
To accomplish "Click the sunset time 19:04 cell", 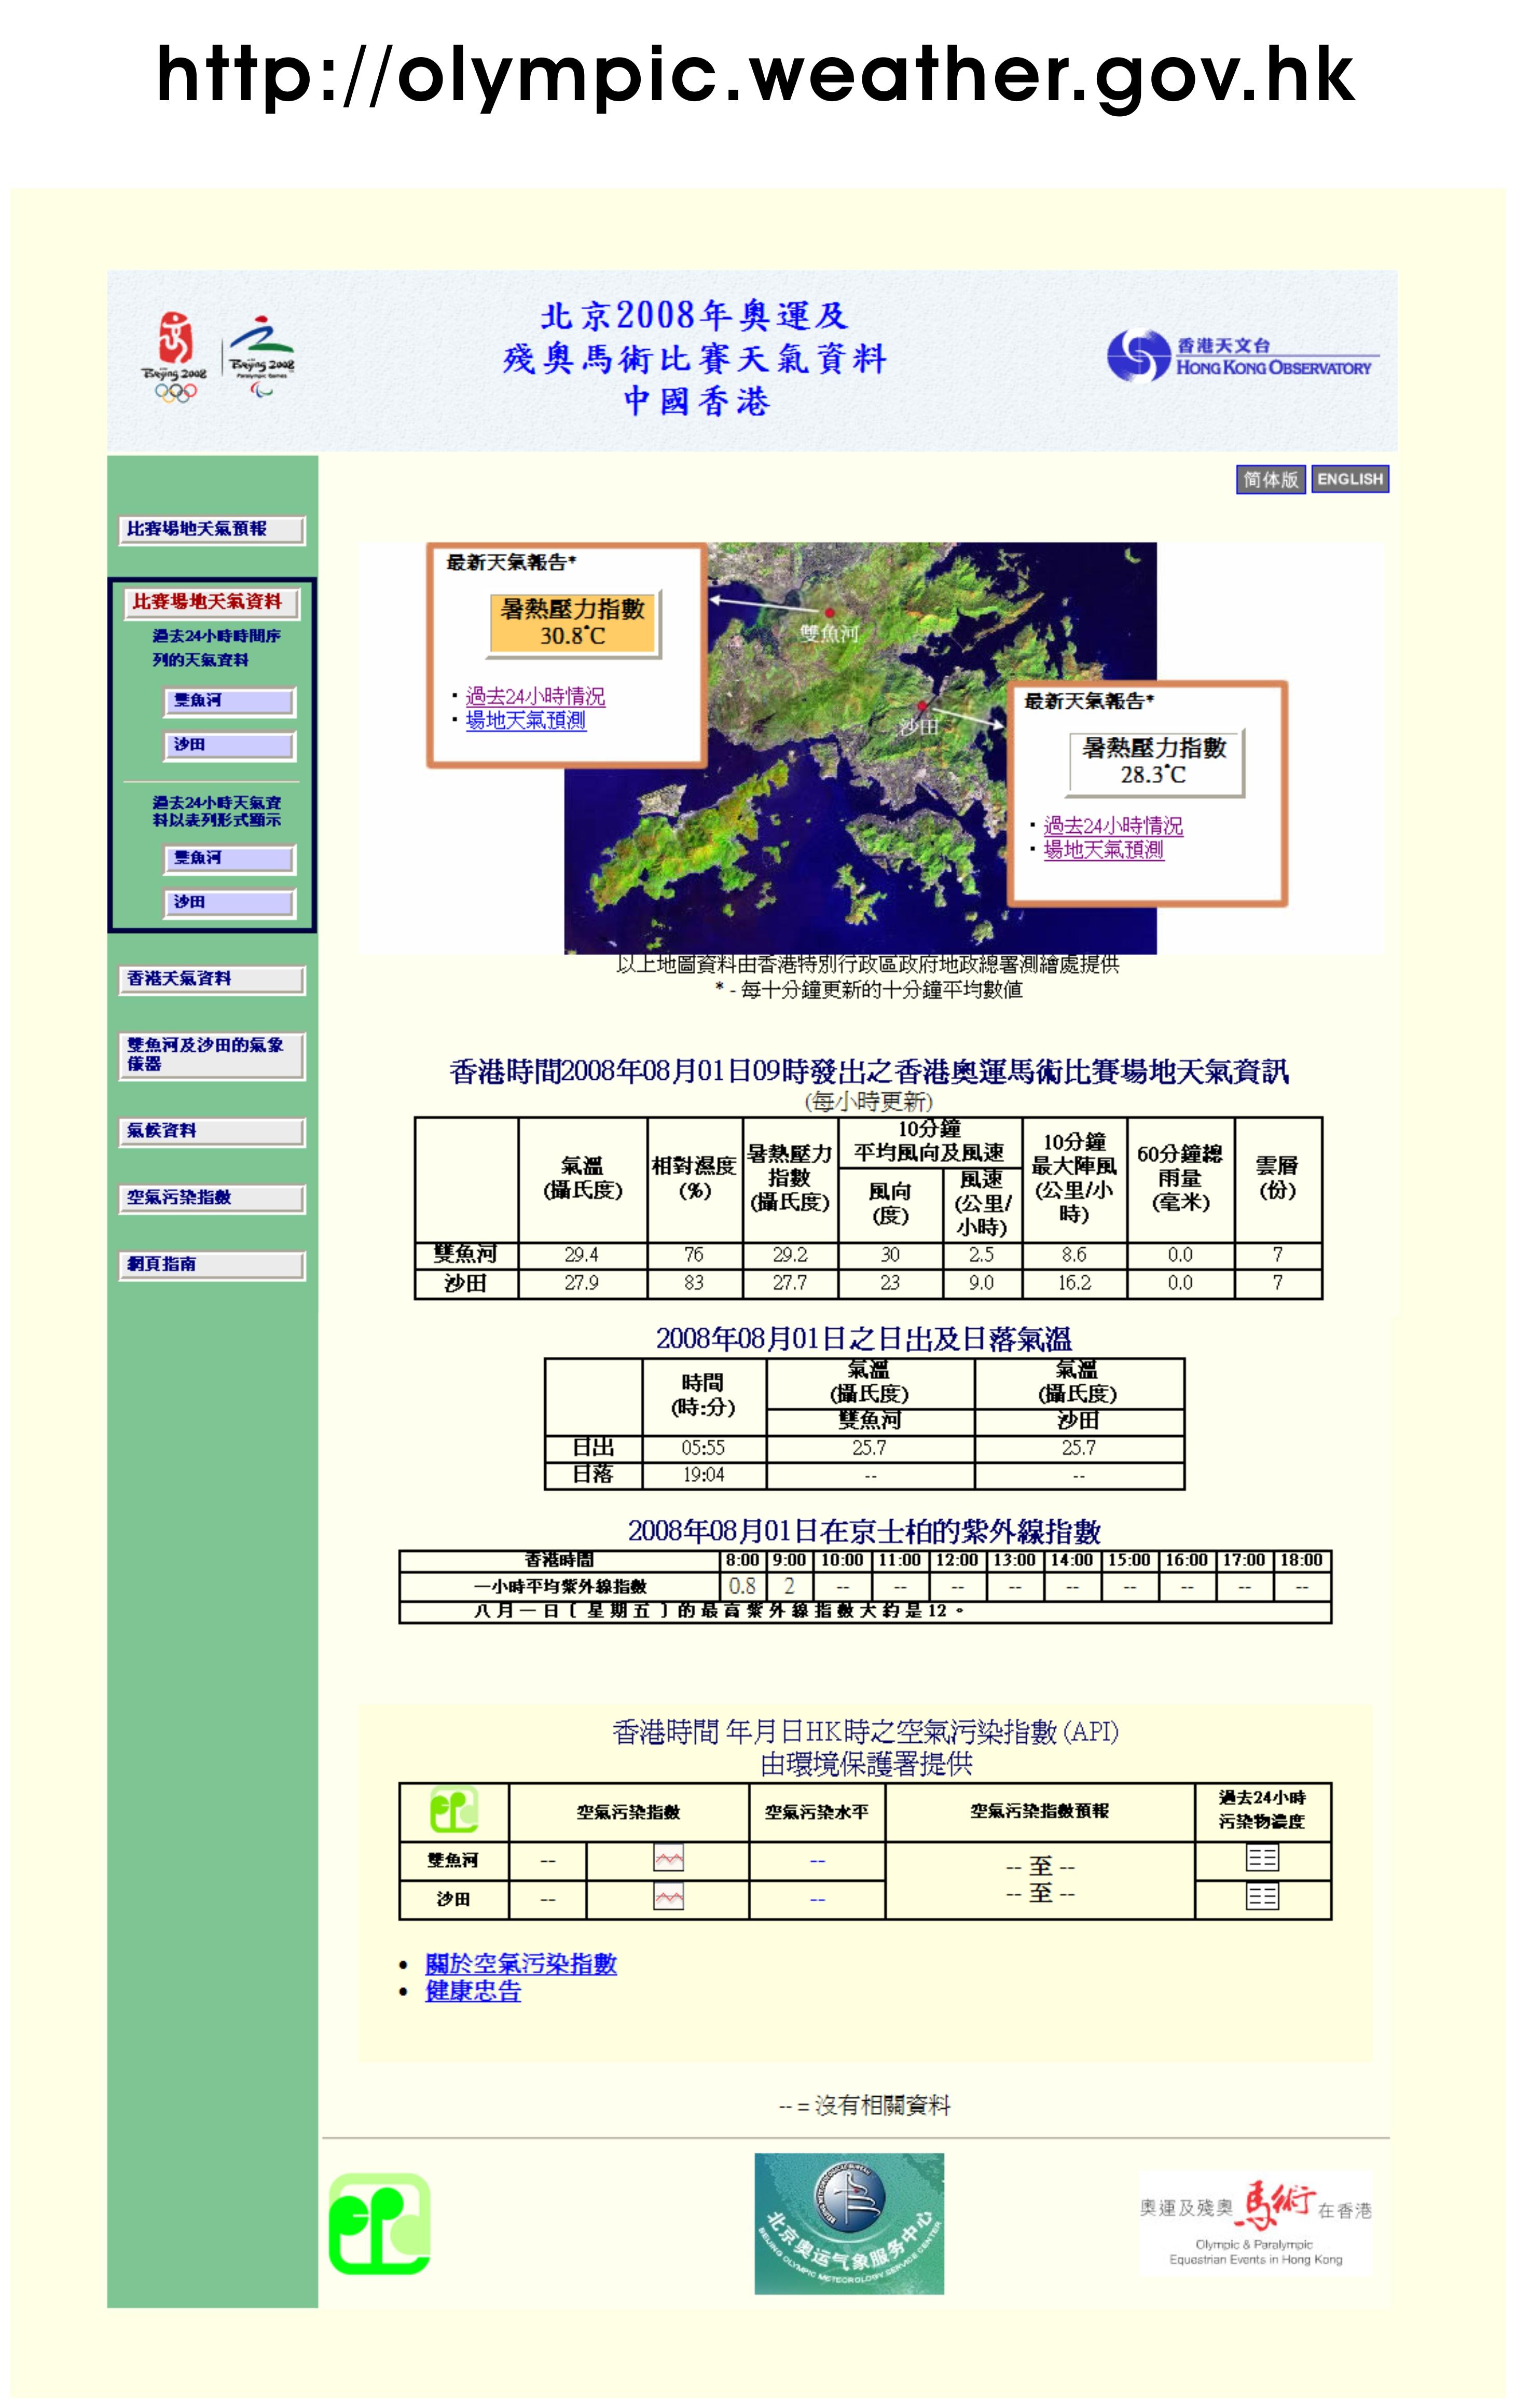I will point(703,1475).
